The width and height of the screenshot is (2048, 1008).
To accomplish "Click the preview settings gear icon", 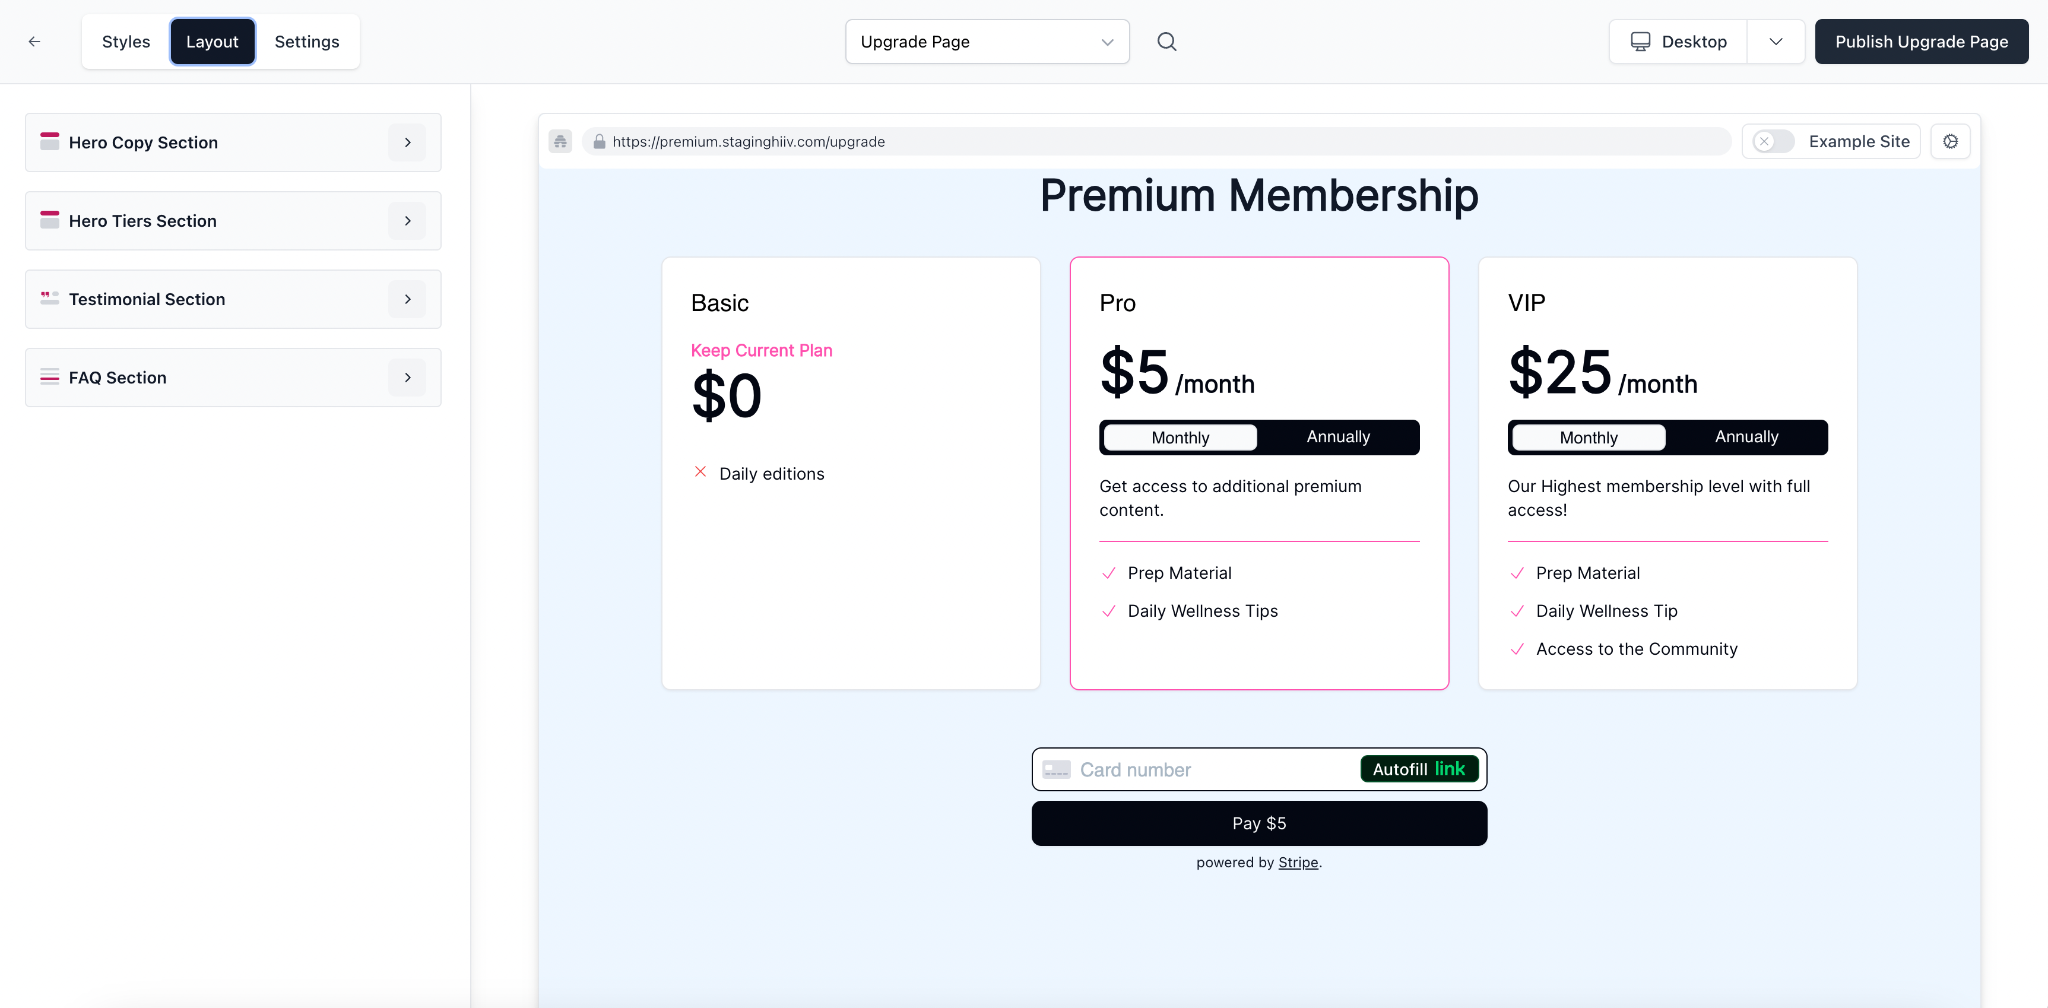I will 1950,142.
